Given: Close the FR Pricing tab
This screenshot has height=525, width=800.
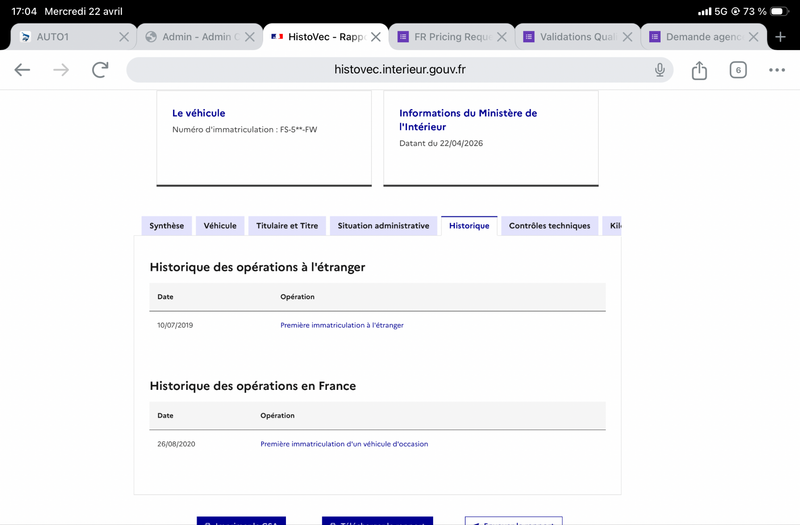Looking at the screenshot, I should [x=502, y=37].
